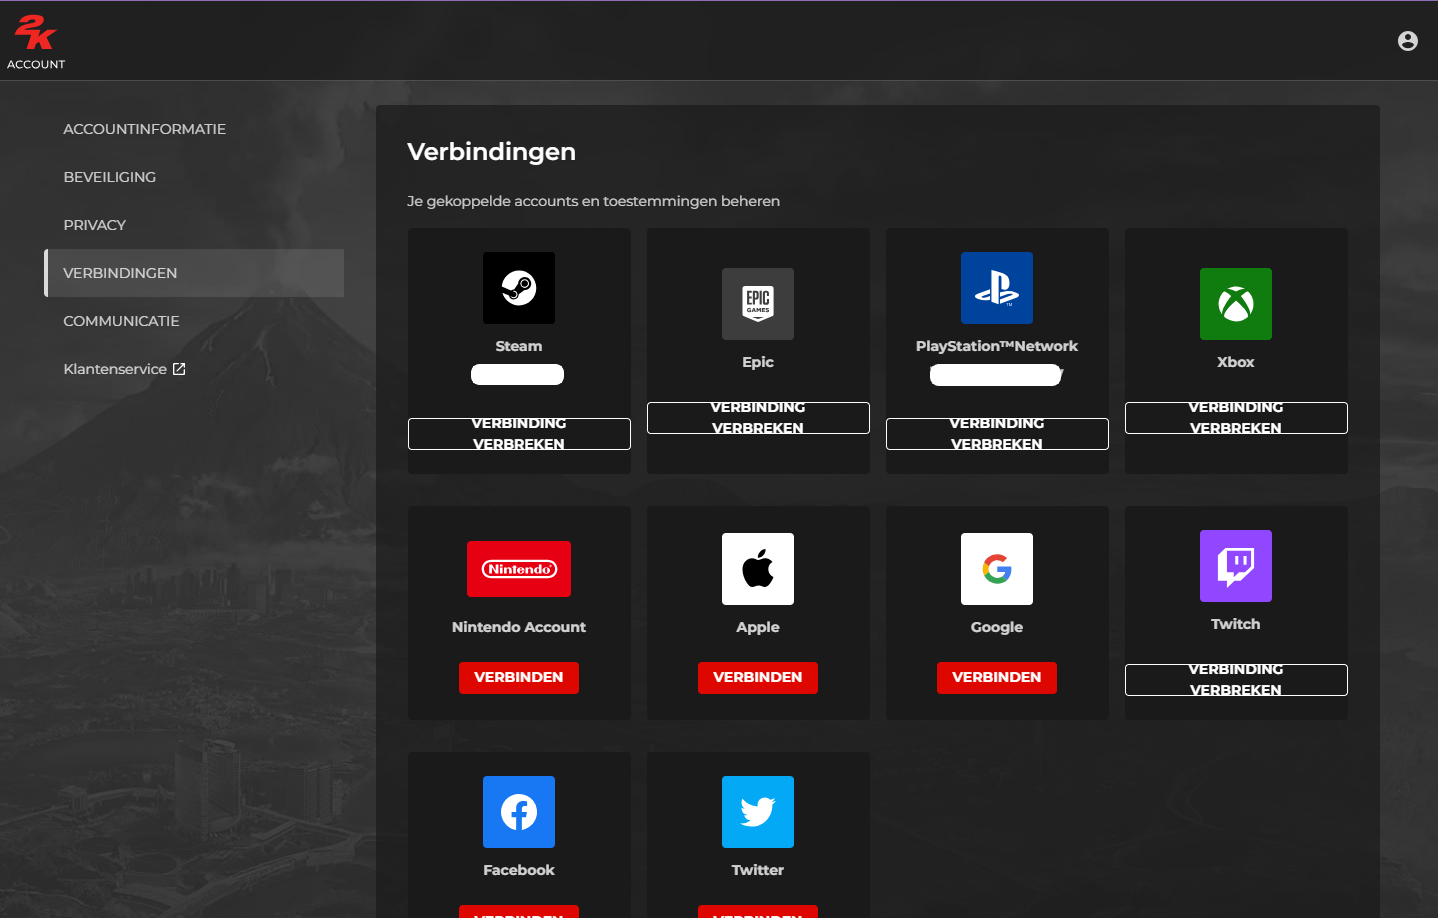The height and width of the screenshot is (918, 1438).
Task: Click the Google label text
Action: coord(997,627)
